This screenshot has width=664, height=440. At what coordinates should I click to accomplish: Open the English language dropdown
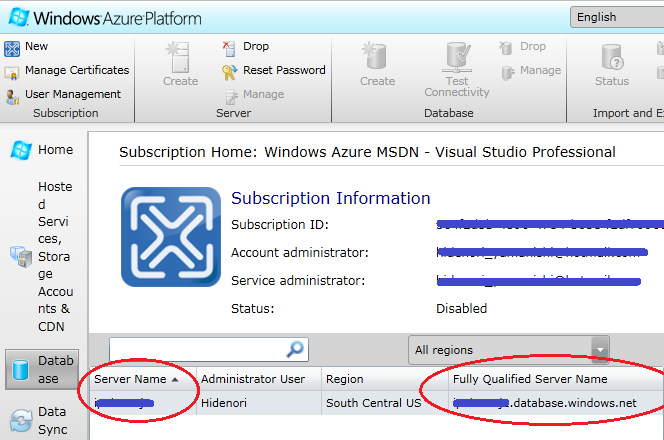pyautogui.click(x=617, y=17)
